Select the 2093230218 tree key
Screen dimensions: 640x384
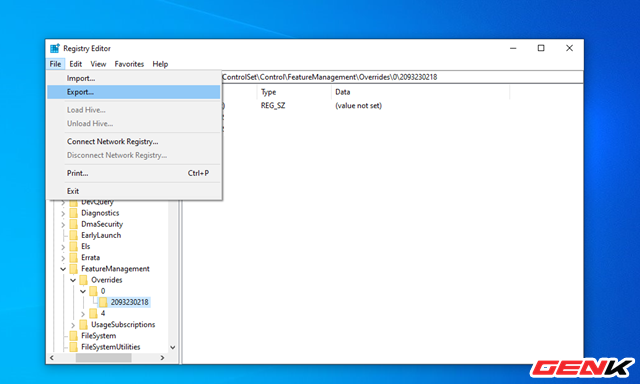click(x=129, y=302)
